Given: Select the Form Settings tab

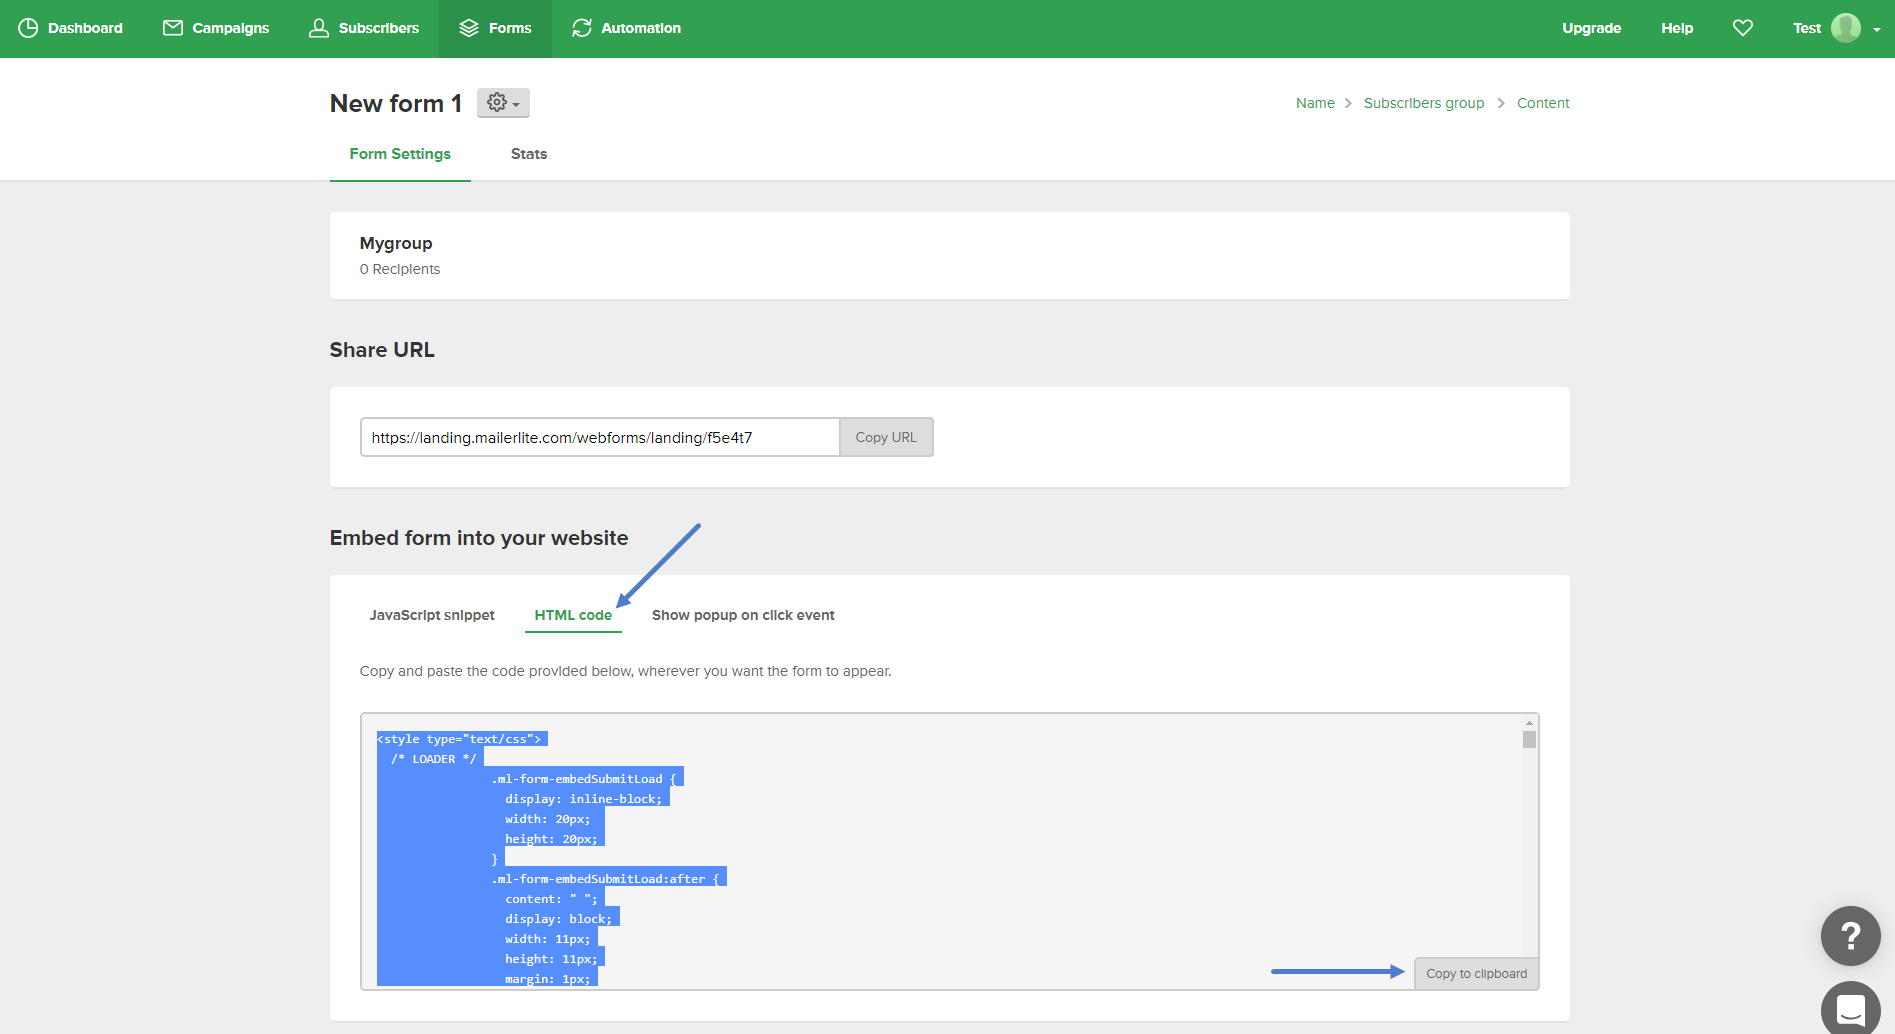Looking at the screenshot, I should click(x=400, y=154).
